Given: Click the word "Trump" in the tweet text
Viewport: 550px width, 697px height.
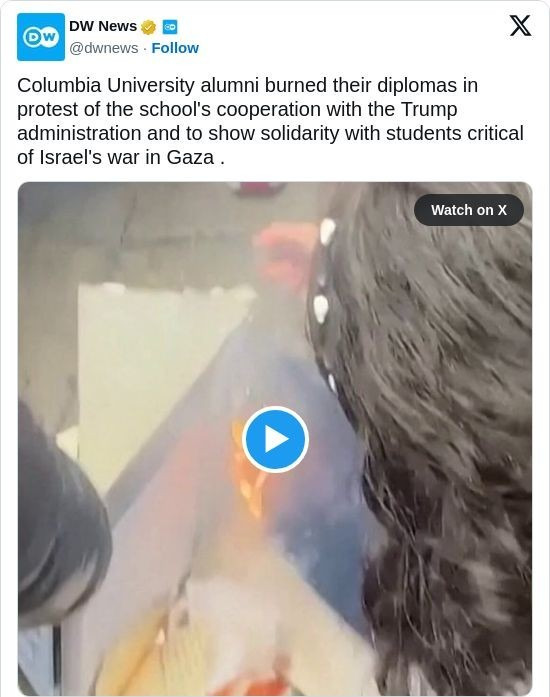Looking at the screenshot, I should (x=429, y=109).
